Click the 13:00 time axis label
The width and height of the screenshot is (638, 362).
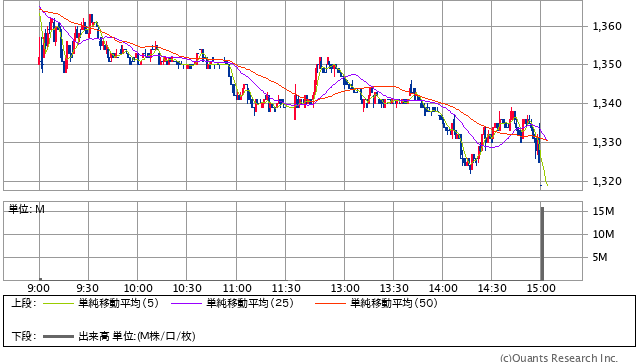coord(345,288)
